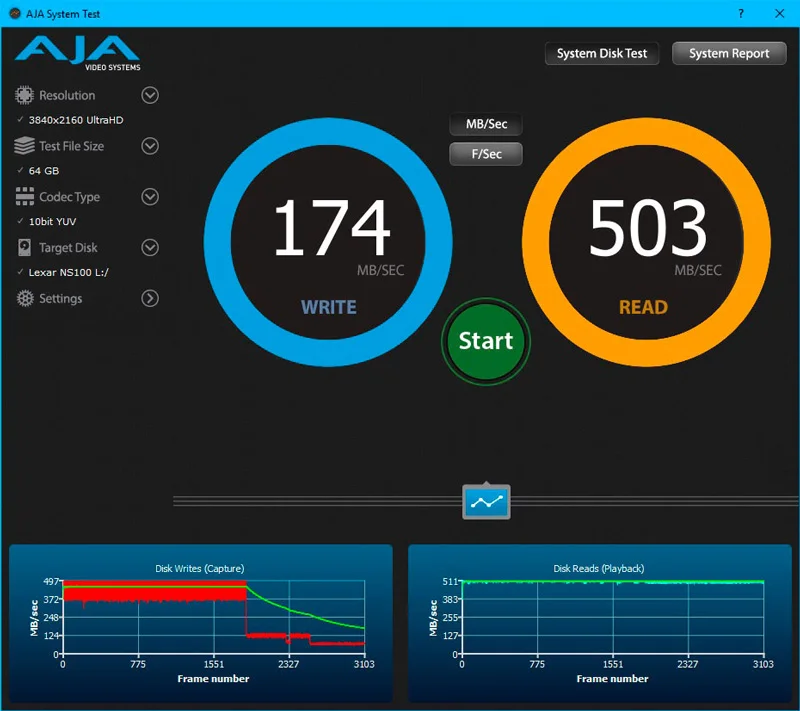Close the AJA System Test window
This screenshot has width=800, height=711.
780,14
